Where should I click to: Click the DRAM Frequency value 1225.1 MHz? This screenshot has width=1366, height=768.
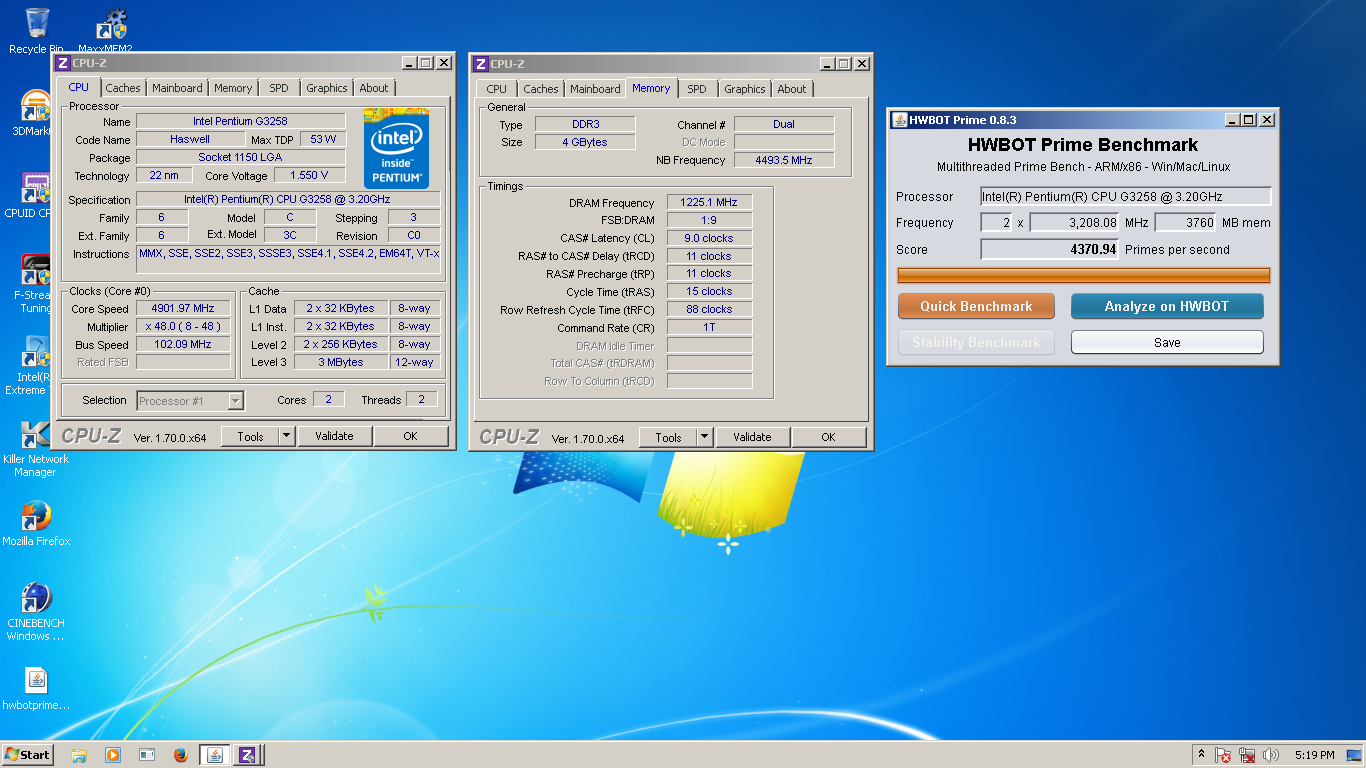coord(709,203)
